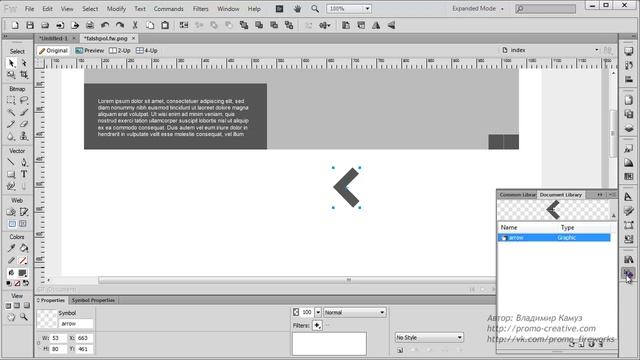The width and height of the screenshot is (640, 360).
Task: Switch to 2-Up view mode
Action: coord(120,51)
